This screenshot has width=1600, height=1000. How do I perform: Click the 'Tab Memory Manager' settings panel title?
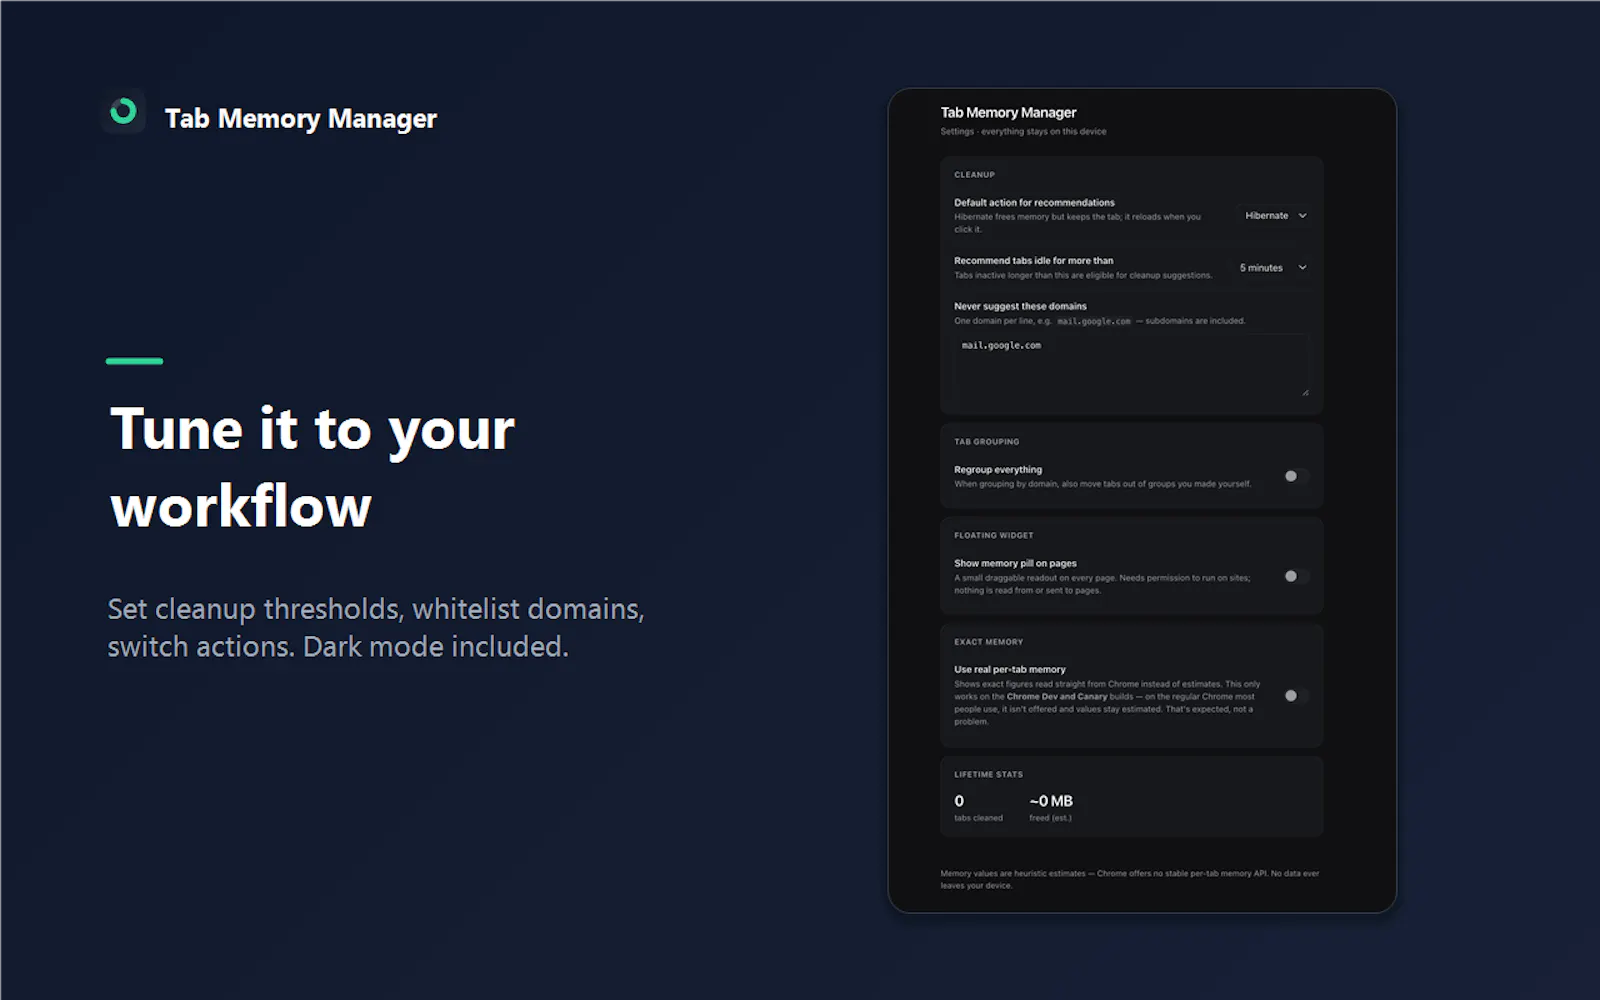[x=1008, y=113]
